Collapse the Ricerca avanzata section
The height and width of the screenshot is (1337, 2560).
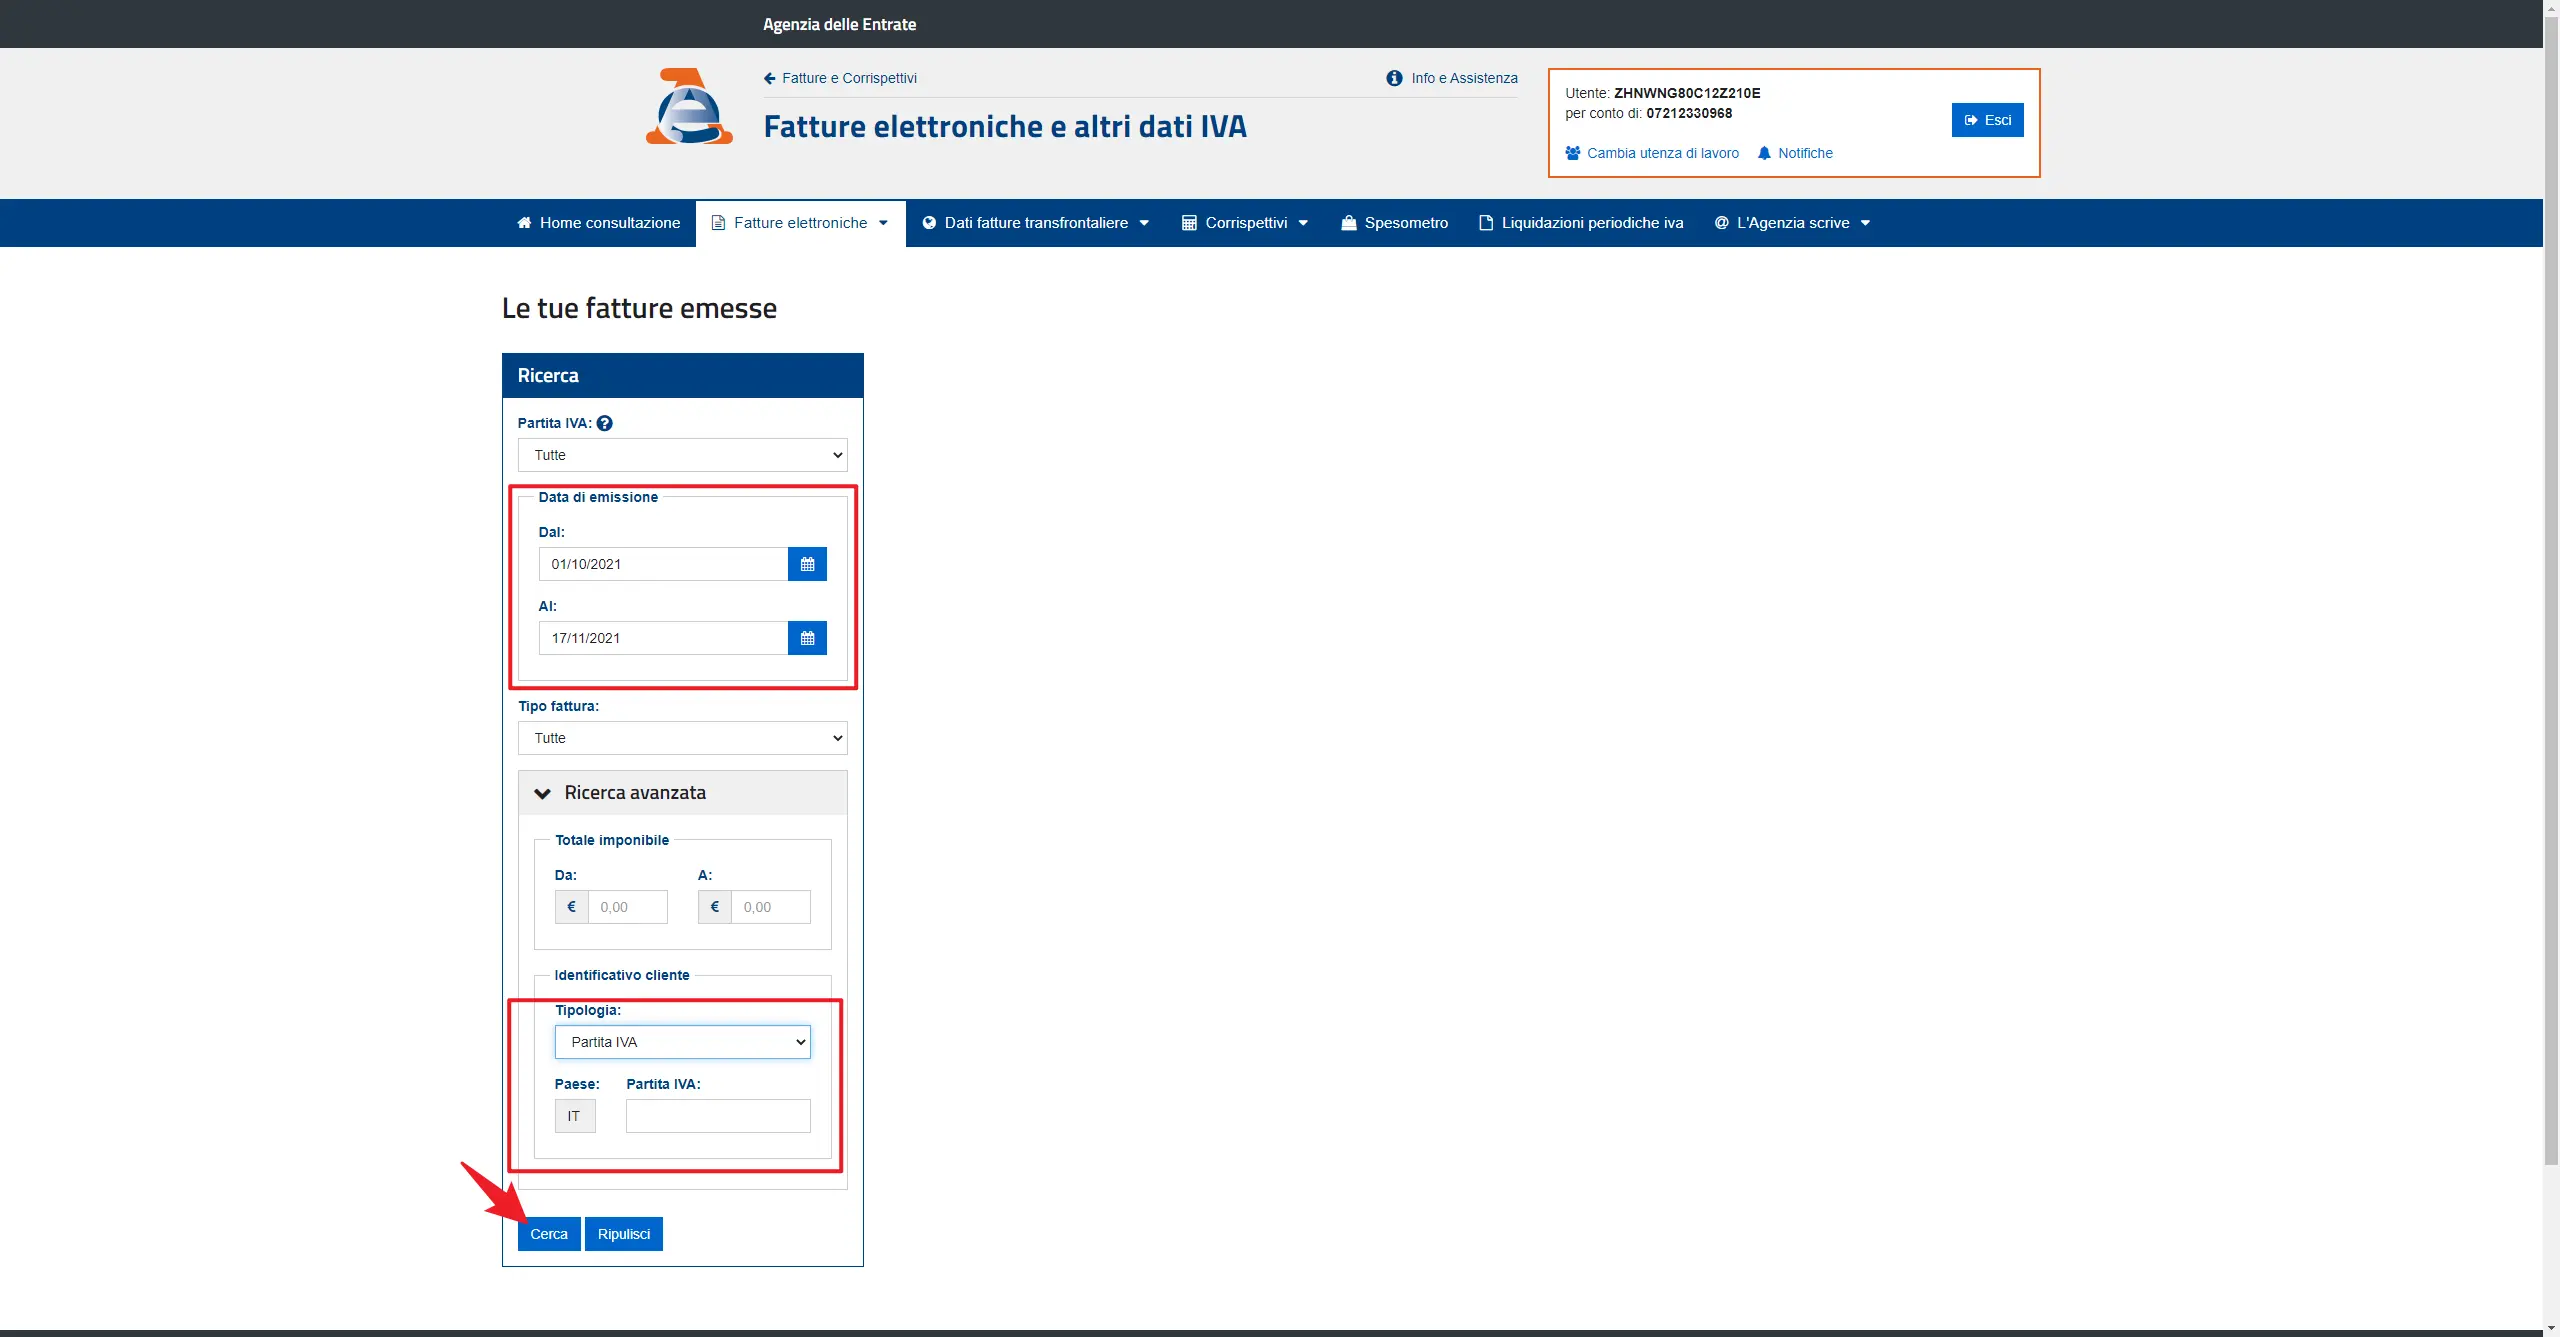pos(543,793)
